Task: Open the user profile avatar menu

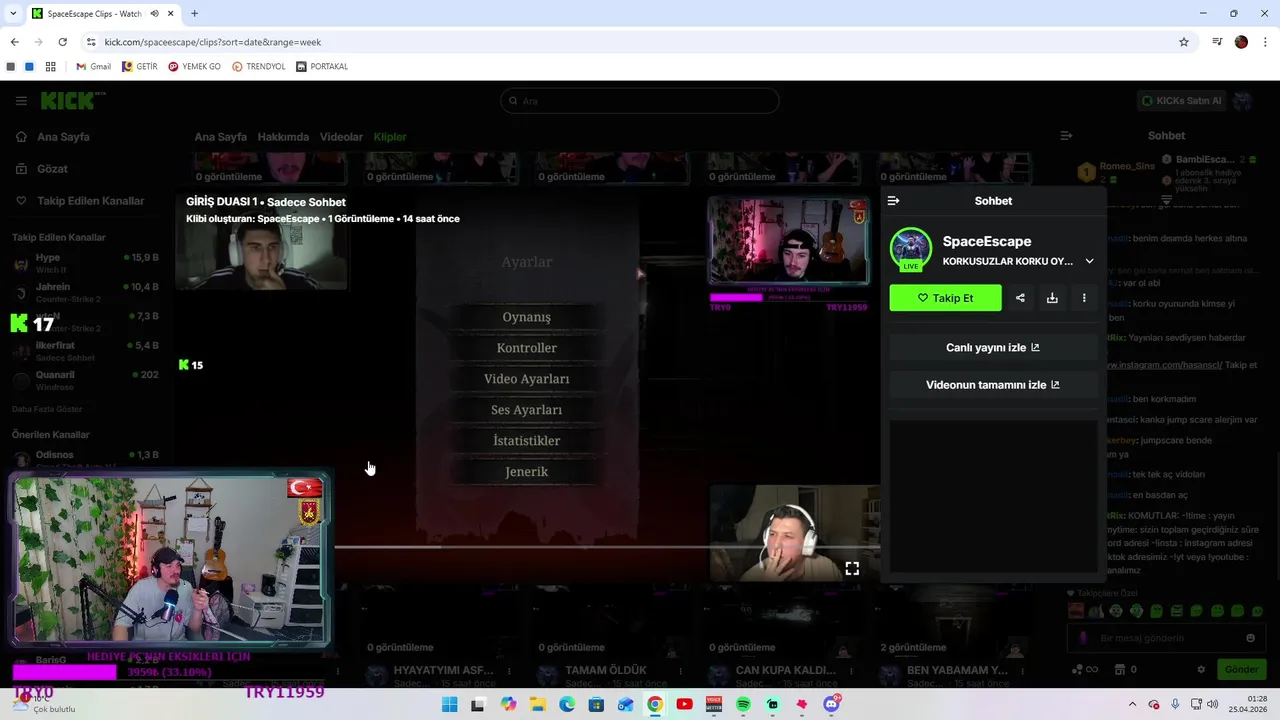Action: (x=1243, y=101)
